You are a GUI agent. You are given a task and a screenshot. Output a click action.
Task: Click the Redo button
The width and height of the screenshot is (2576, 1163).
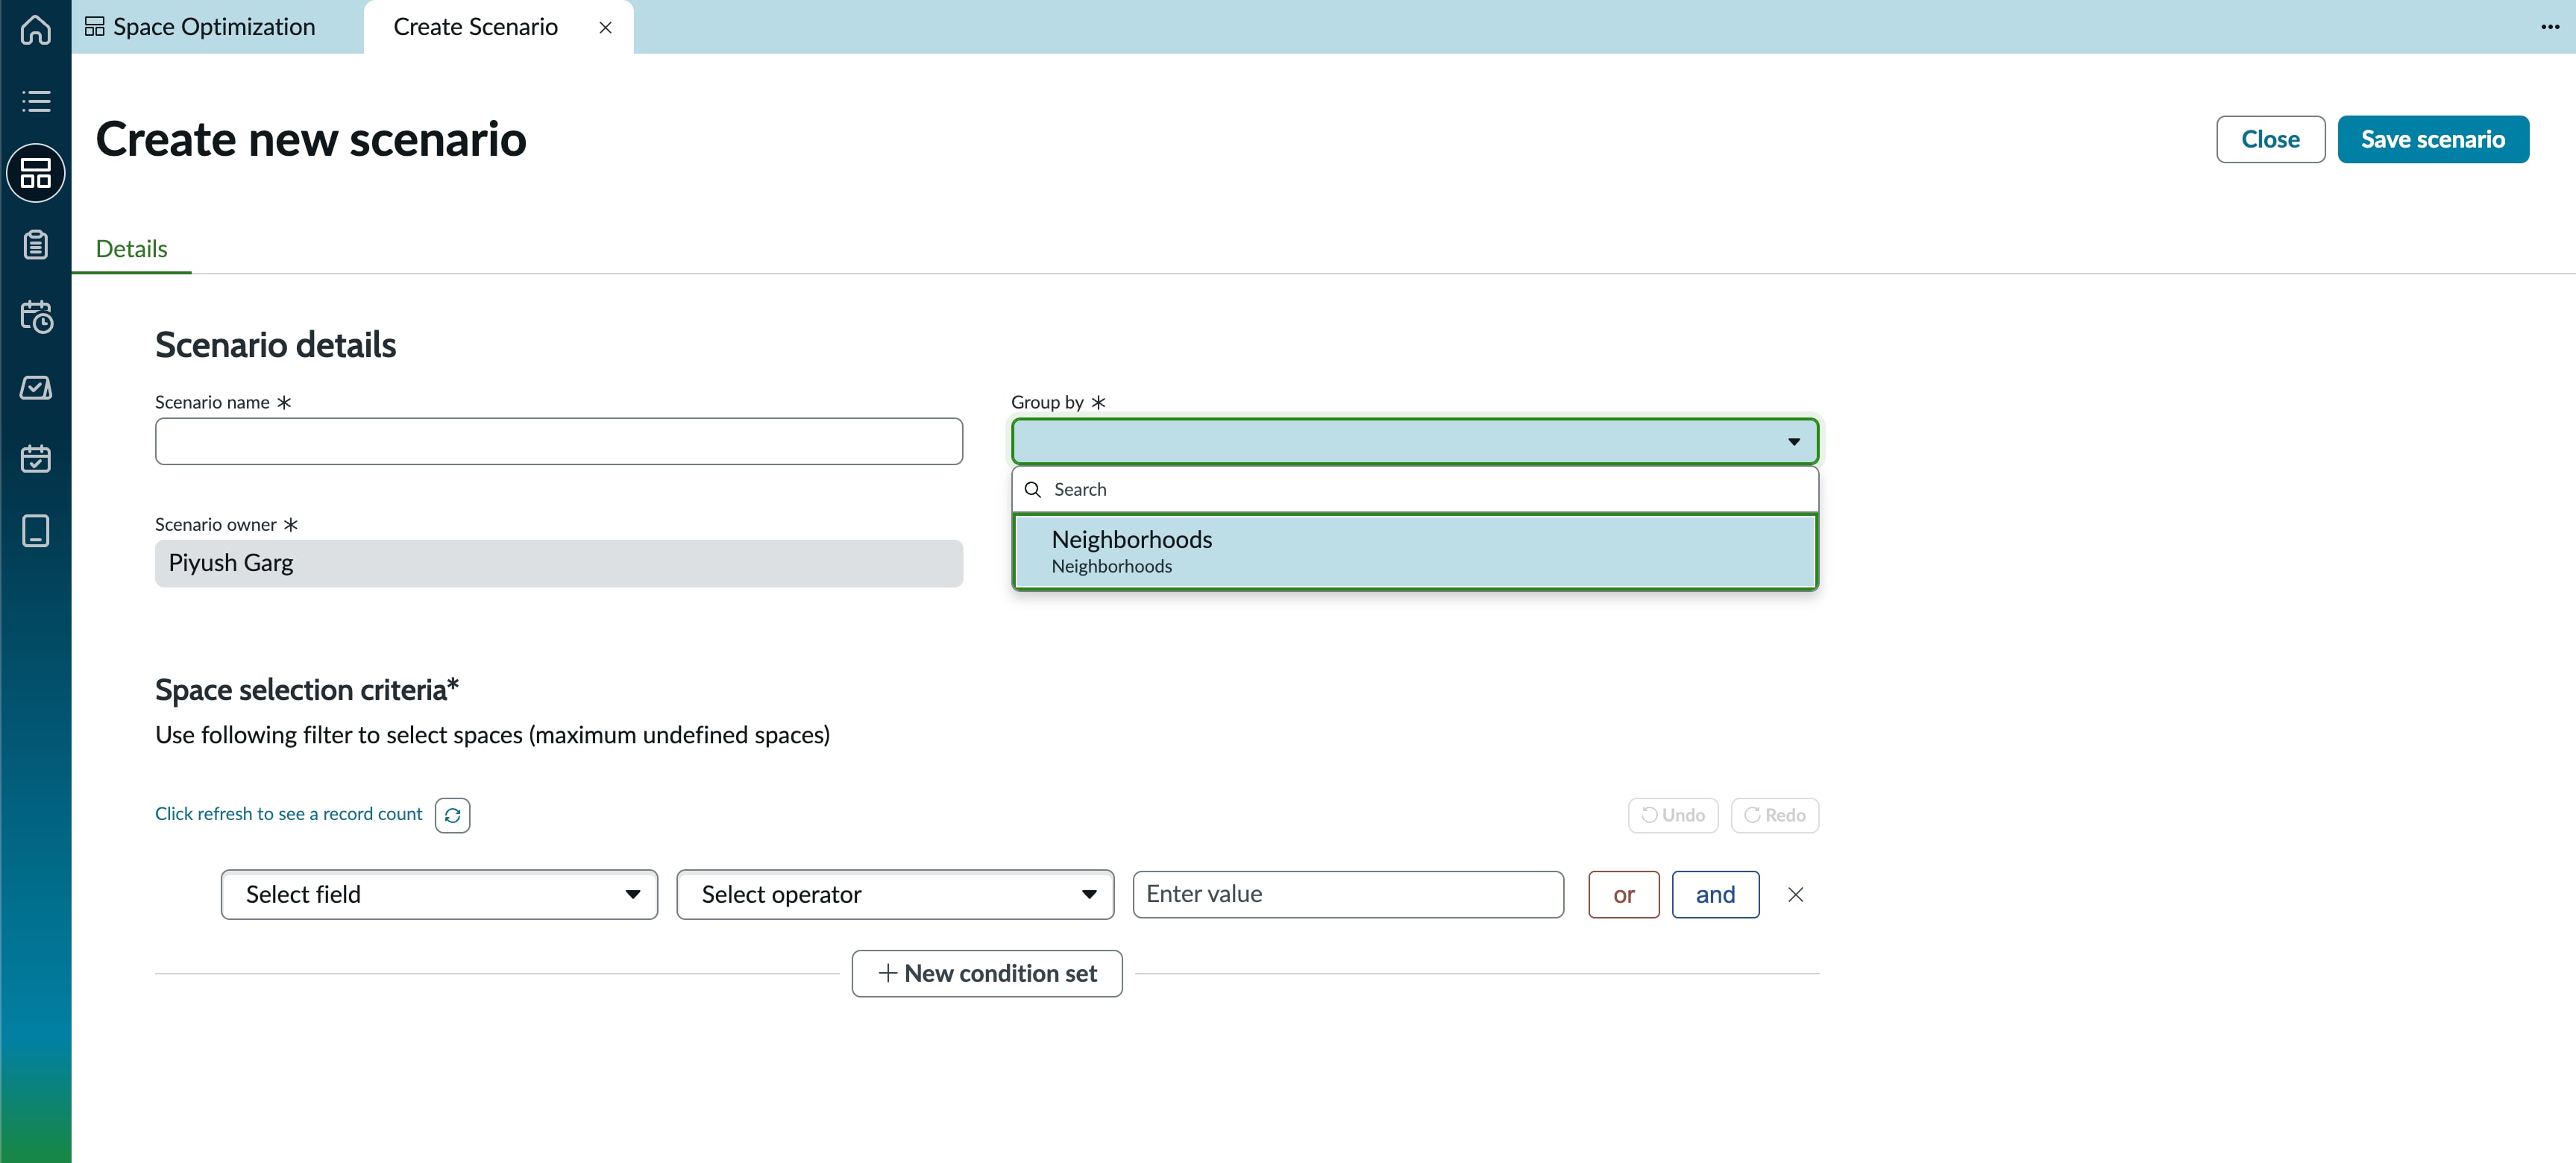click(x=1775, y=815)
